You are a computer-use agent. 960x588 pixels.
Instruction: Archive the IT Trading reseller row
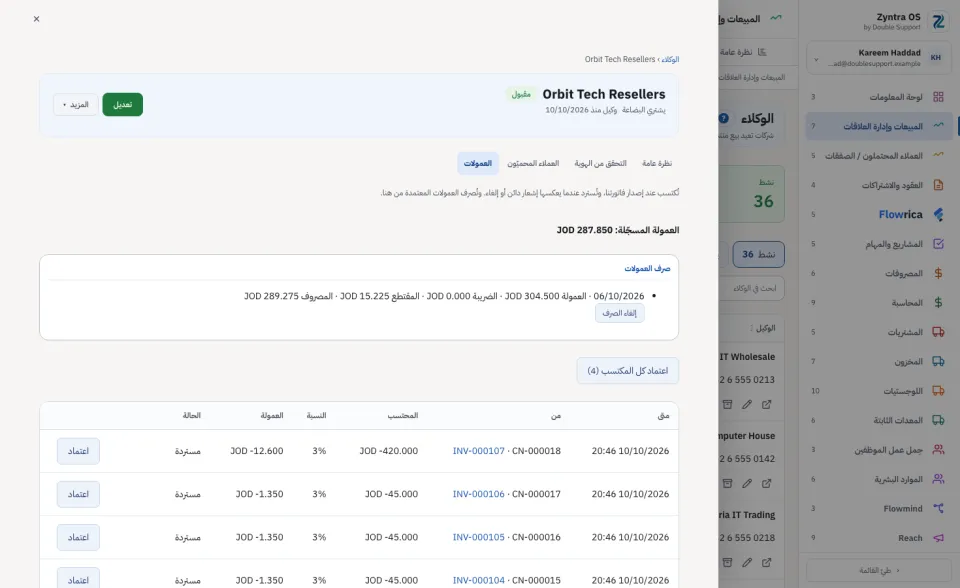tap(727, 562)
